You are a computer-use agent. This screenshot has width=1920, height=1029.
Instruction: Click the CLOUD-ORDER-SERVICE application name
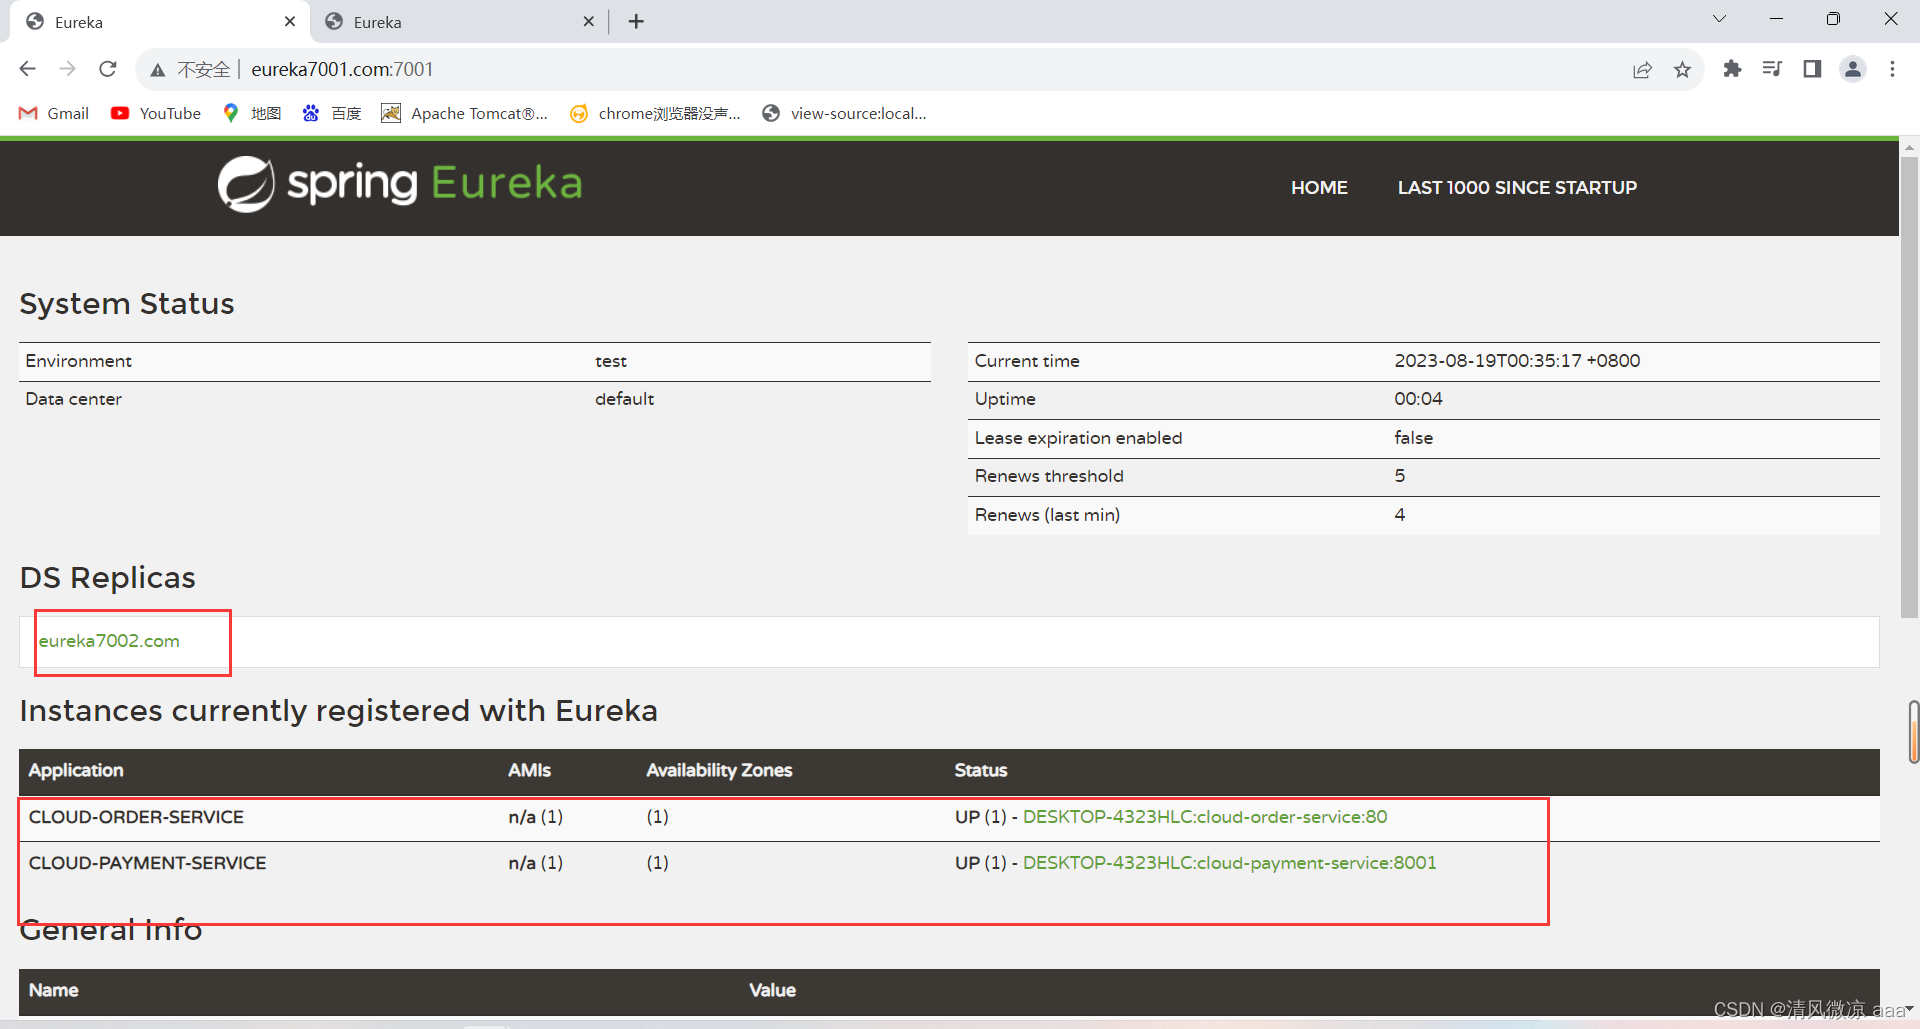click(136, 817)
